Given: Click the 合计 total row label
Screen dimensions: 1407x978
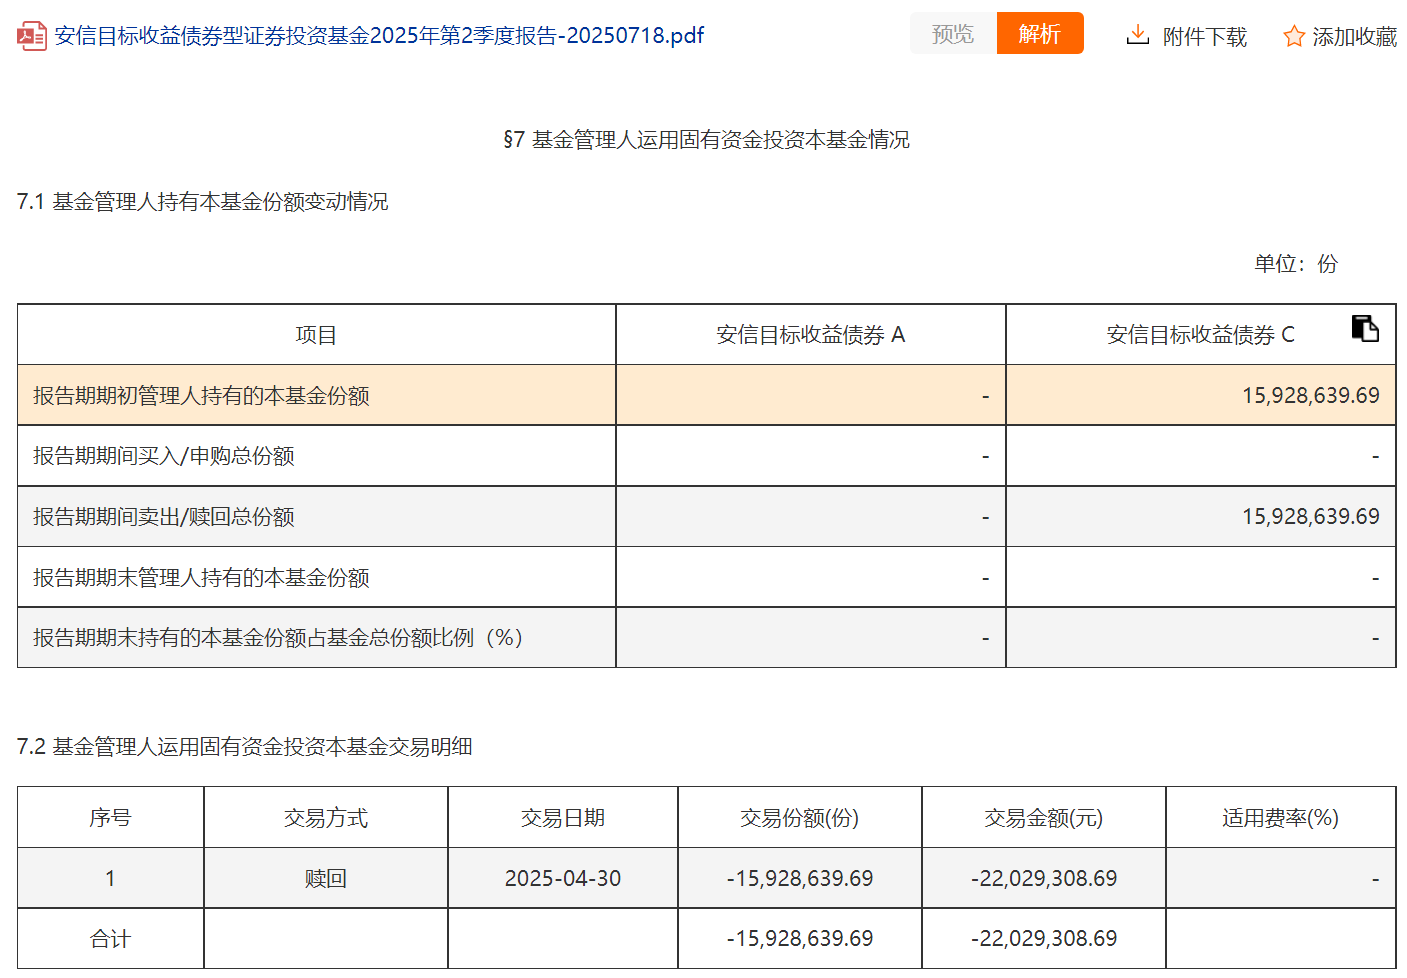Looking at the screenshot, I should point(110,939).
